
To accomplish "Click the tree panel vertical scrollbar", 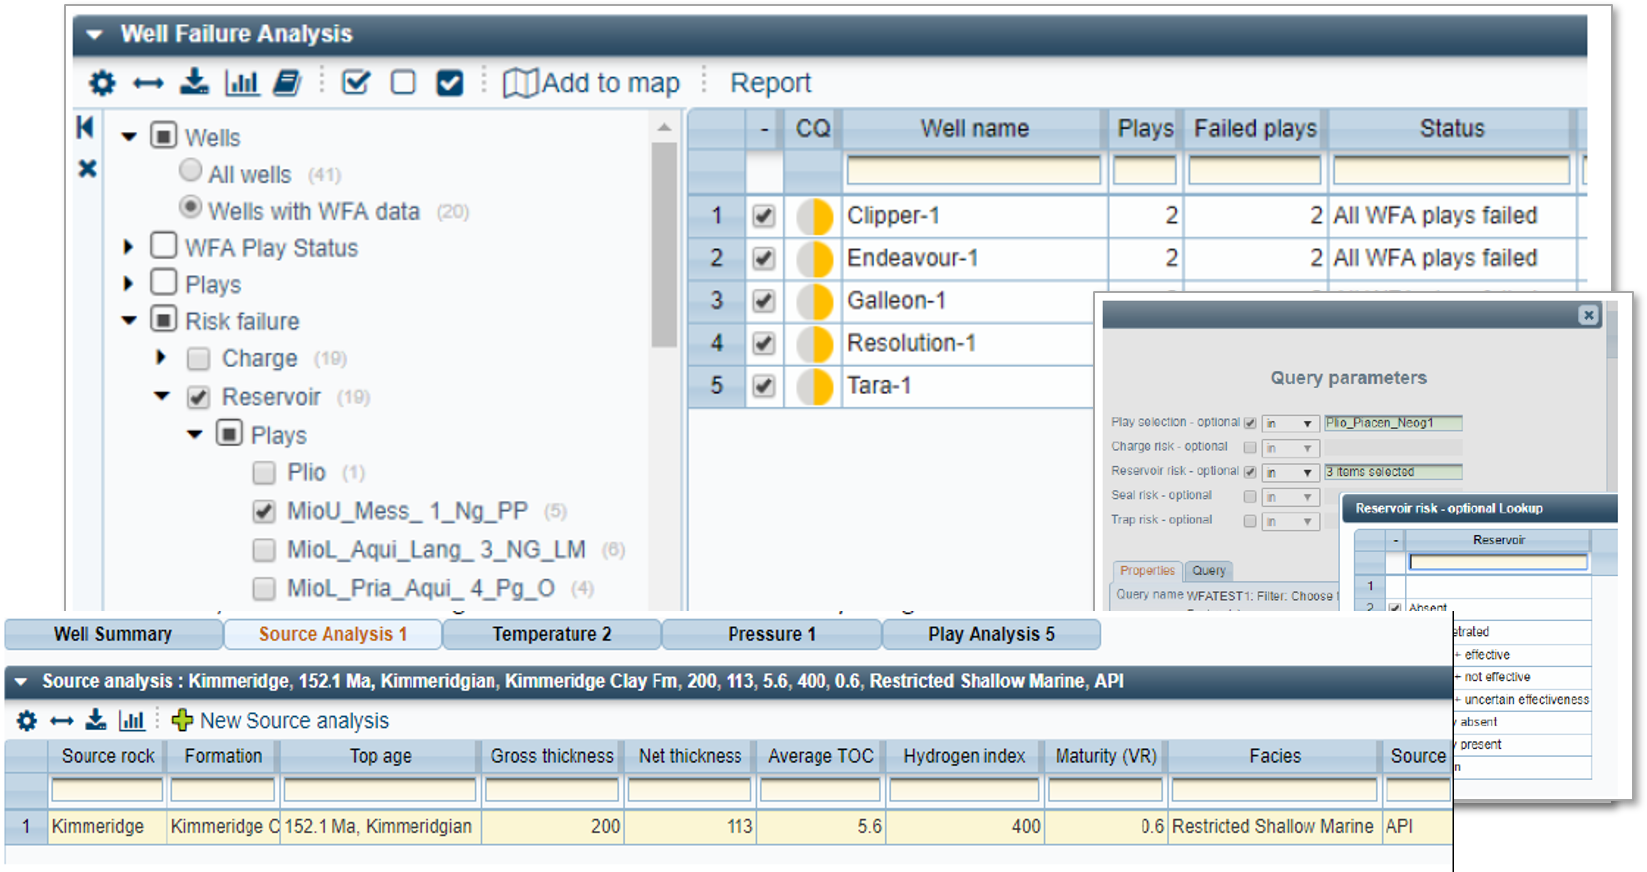I will [x=664, y=245].
